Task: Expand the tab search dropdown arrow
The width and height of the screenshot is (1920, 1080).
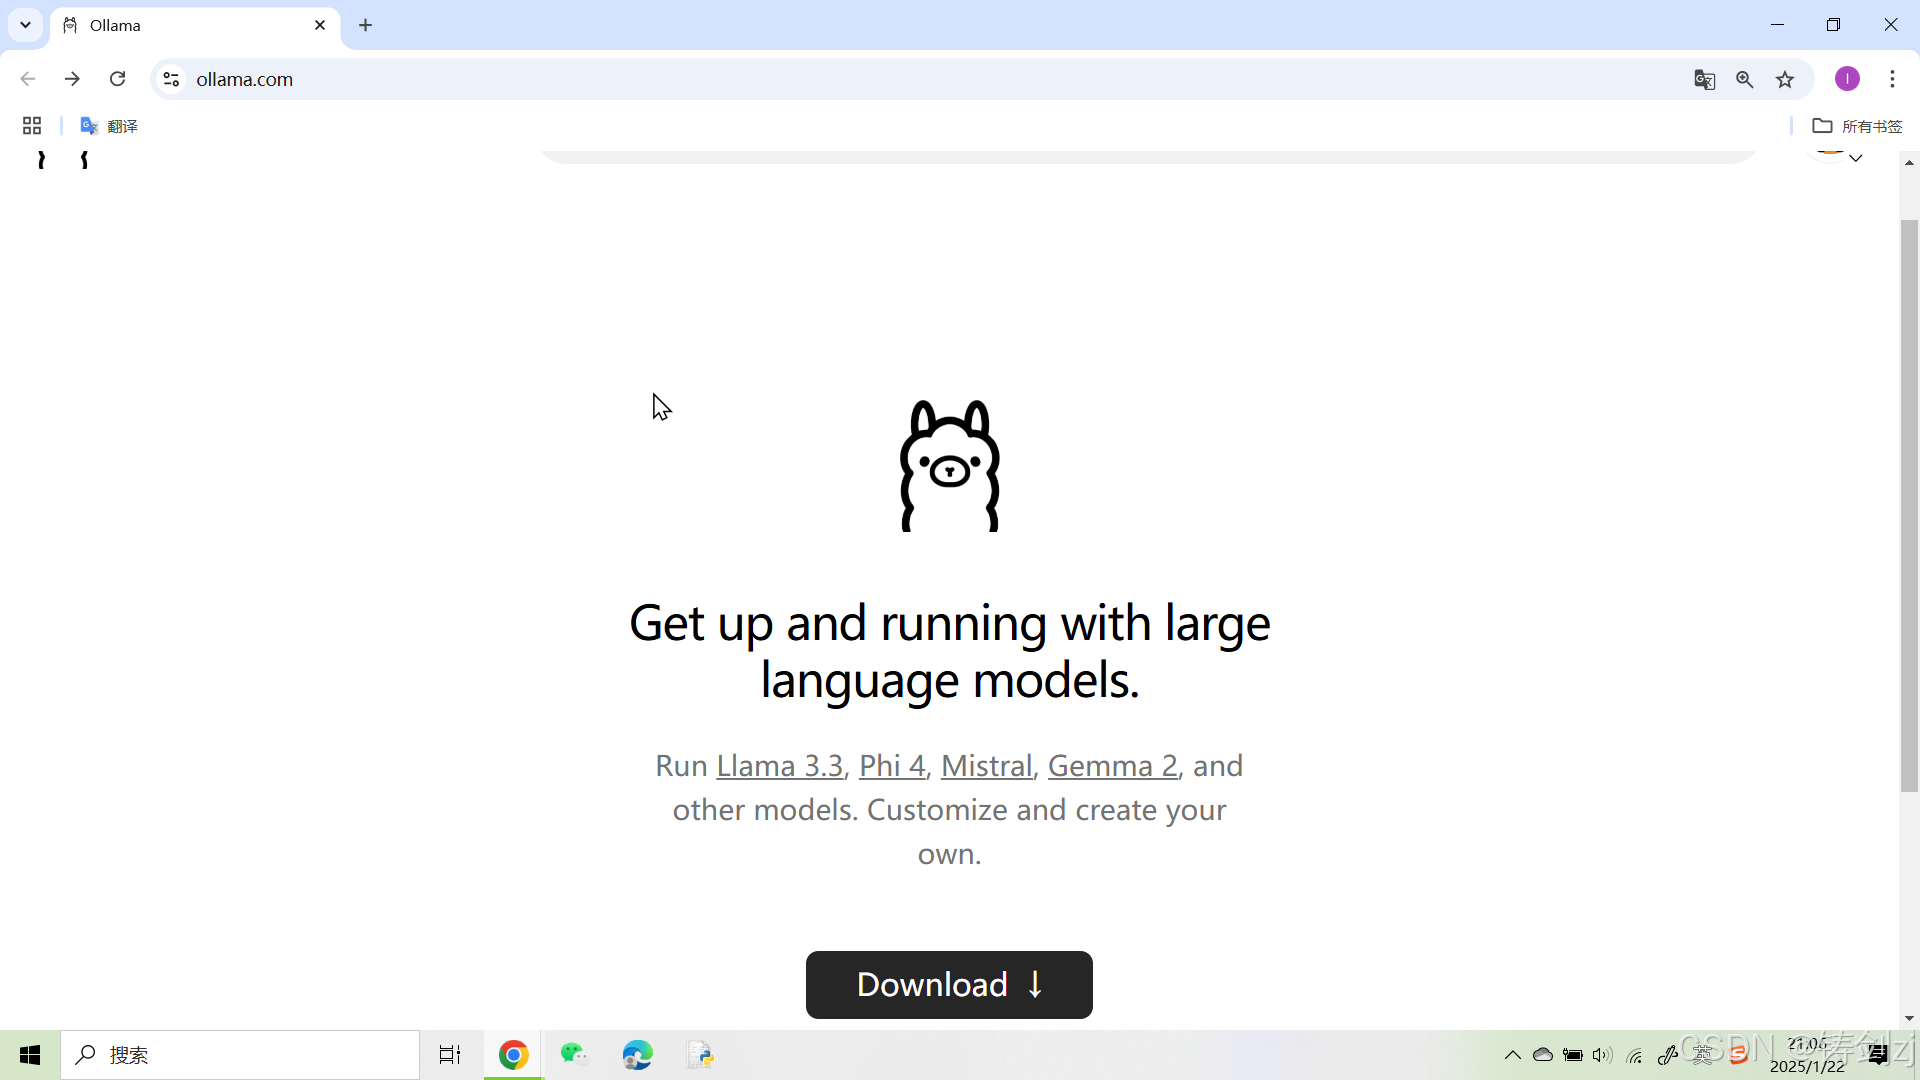Action: click(x=26, y=25)
